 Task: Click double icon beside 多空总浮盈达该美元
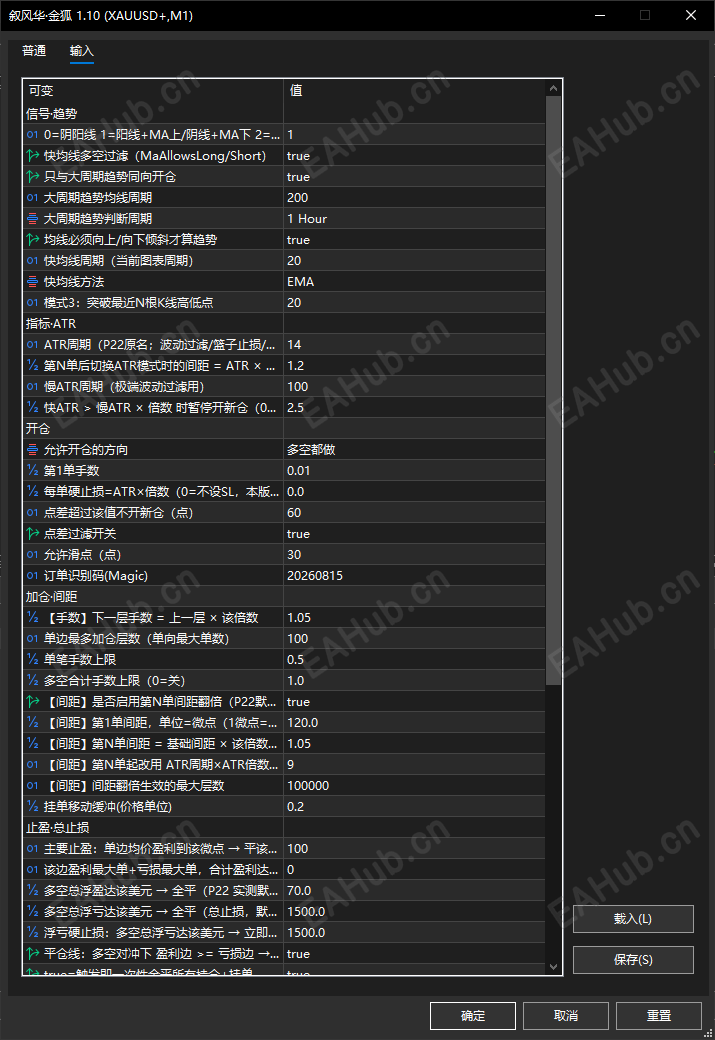(x=32, y=891)
